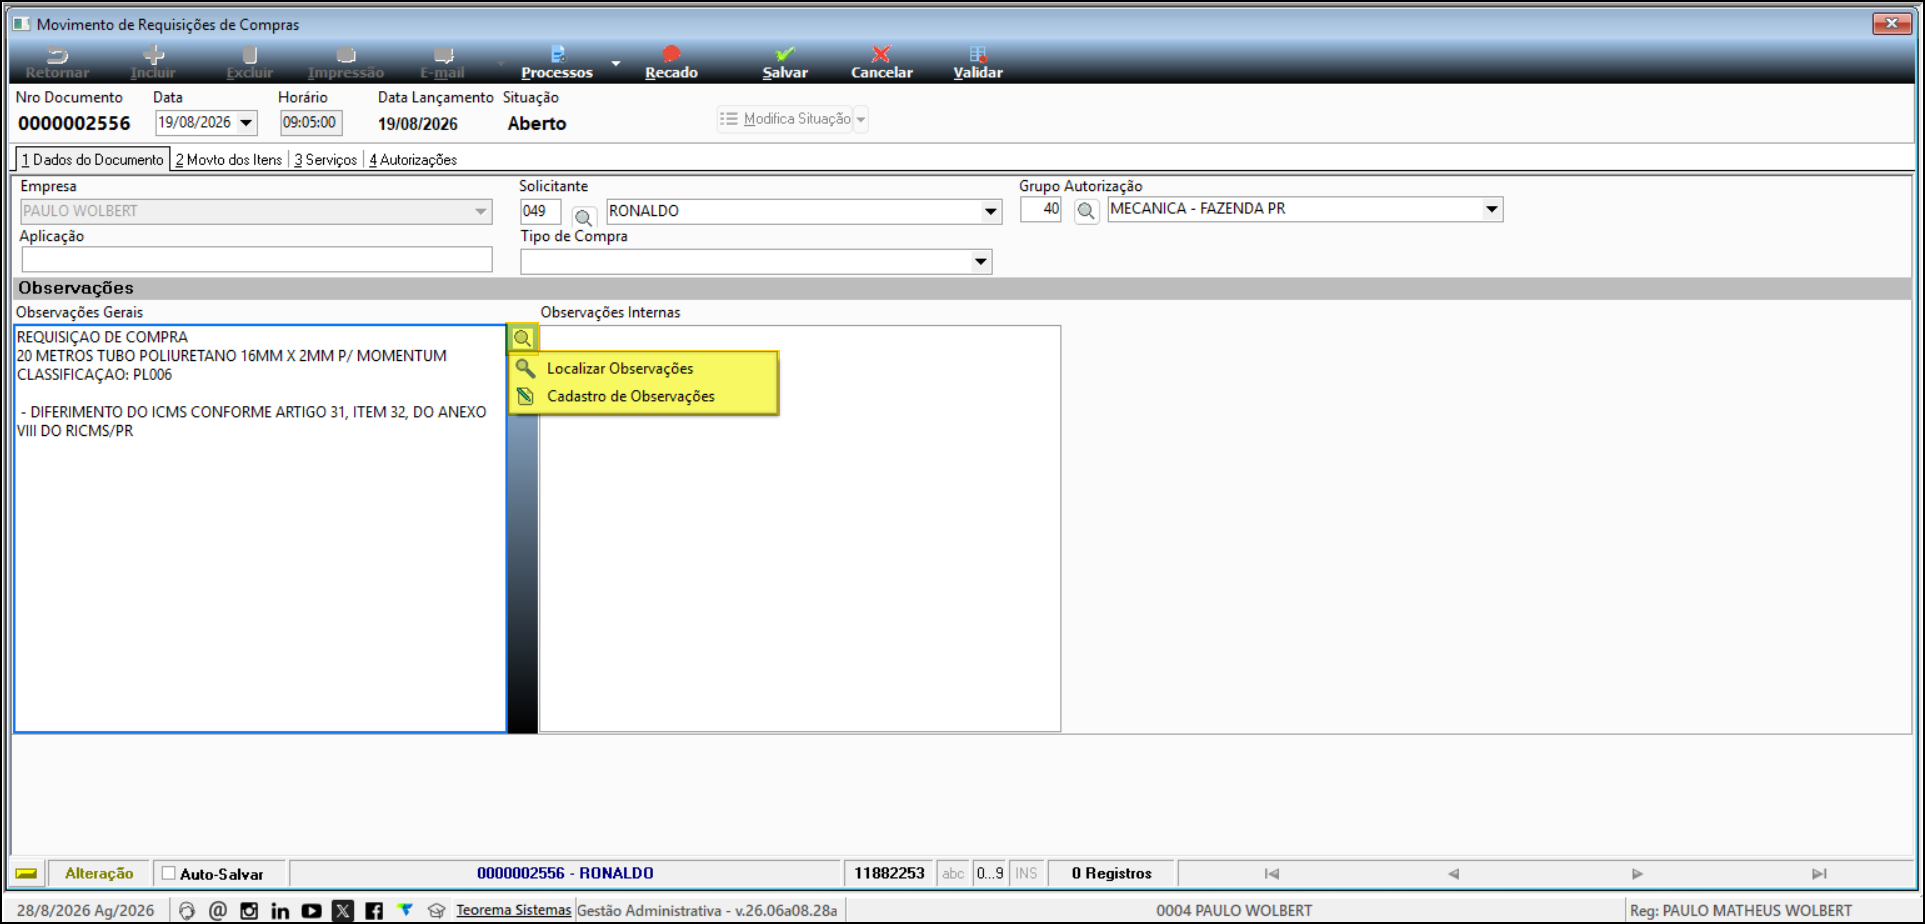Image resolution: width=1925 pixels, height=924 pixels.
Task: Click the Salvar green checkmark icon
Action: [x=785, y=54]
